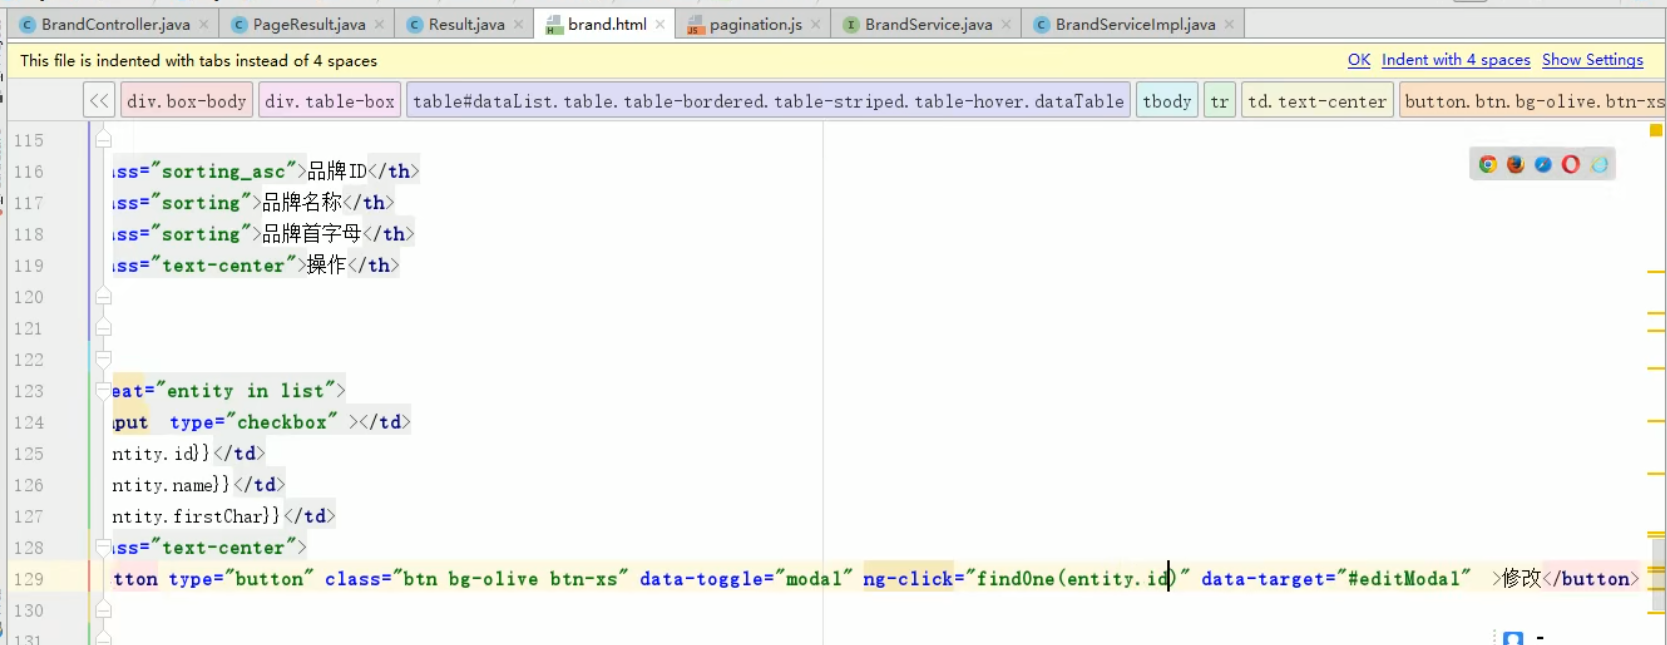The width and height of the screenshot is (1667, 645).
Task: Open Show Settings link
Action: (x=1593, y=60)
